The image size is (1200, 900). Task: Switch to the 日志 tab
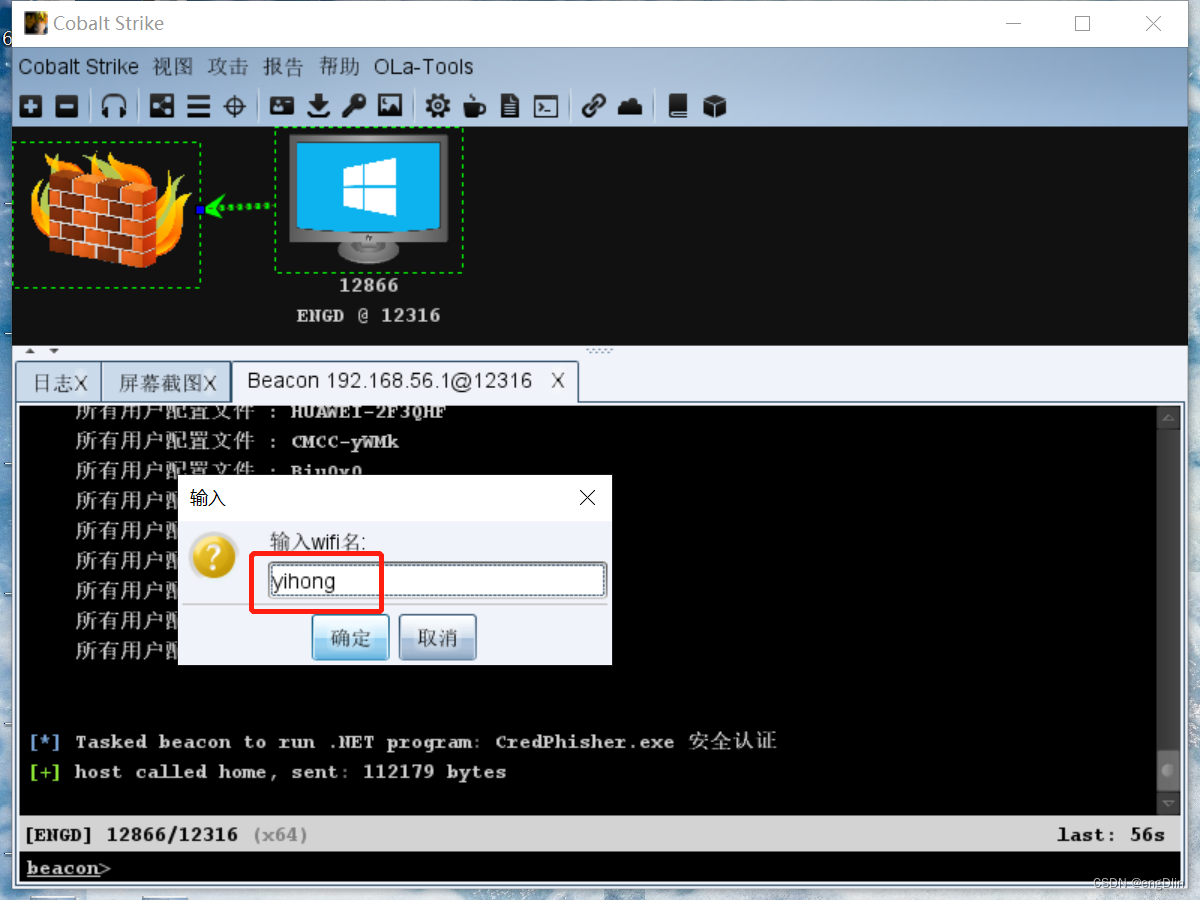click(x=59, y=383)
